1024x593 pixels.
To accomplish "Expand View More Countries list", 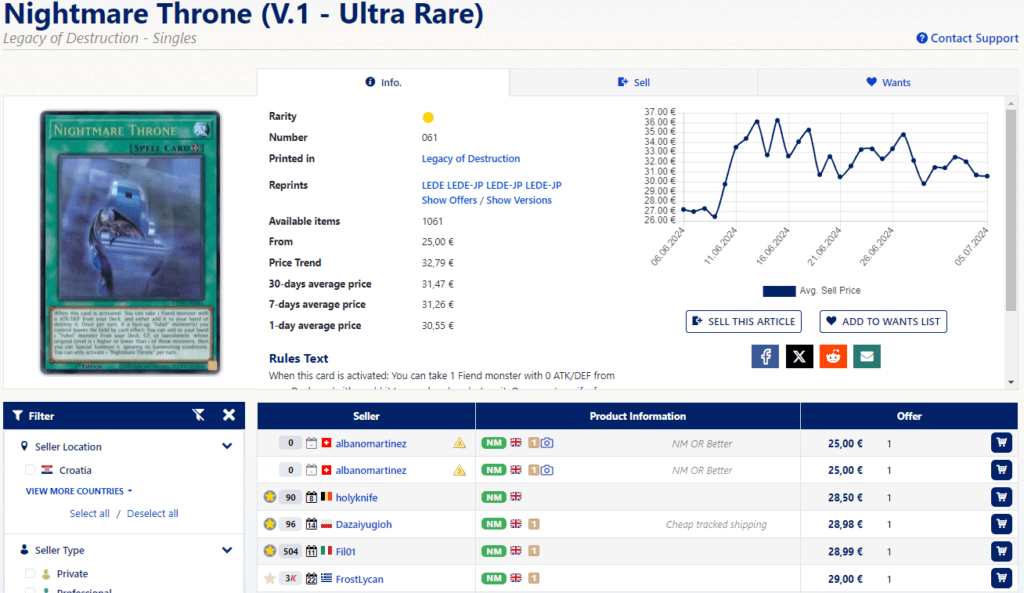I will pyautogui.click(x=79, y=491).
